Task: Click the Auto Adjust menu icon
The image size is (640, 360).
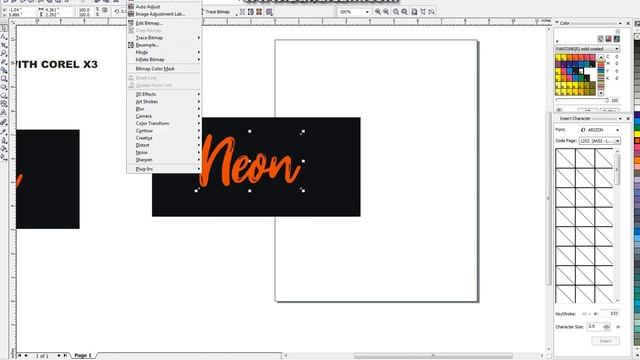Action: [131, 7]
